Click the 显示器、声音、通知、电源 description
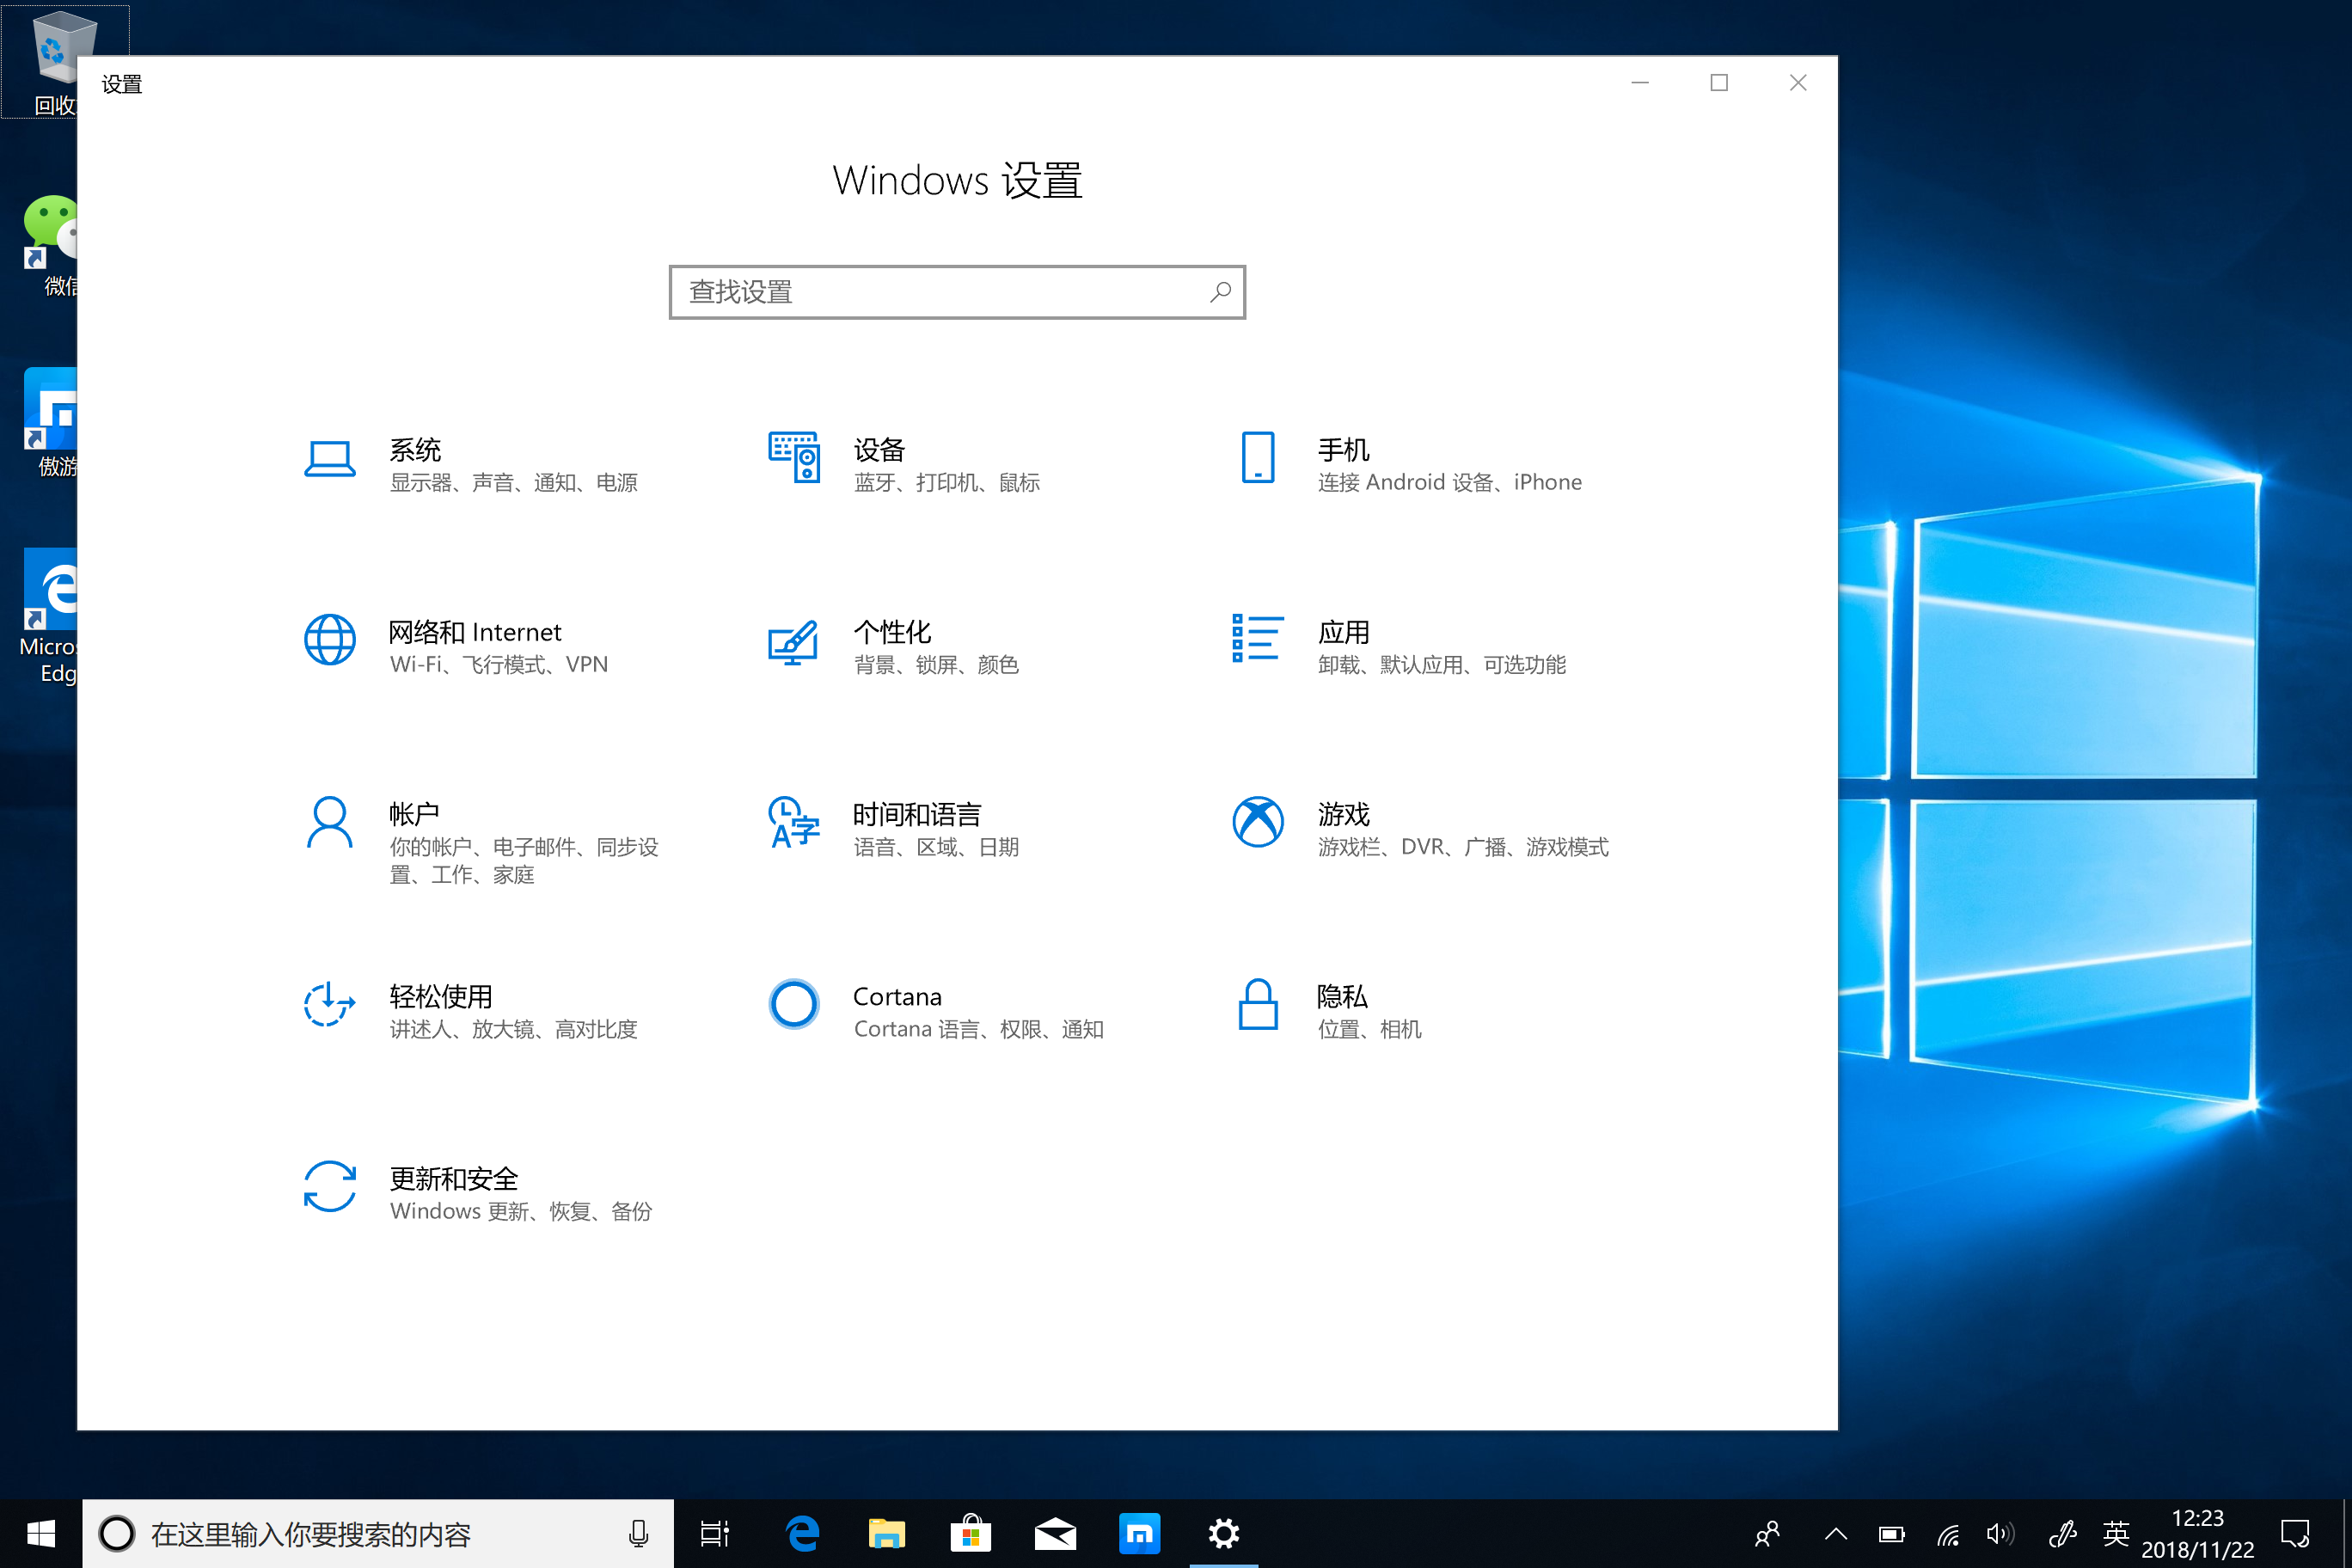The width and height of the screenshot is (2352, 1568). point(513,483)
